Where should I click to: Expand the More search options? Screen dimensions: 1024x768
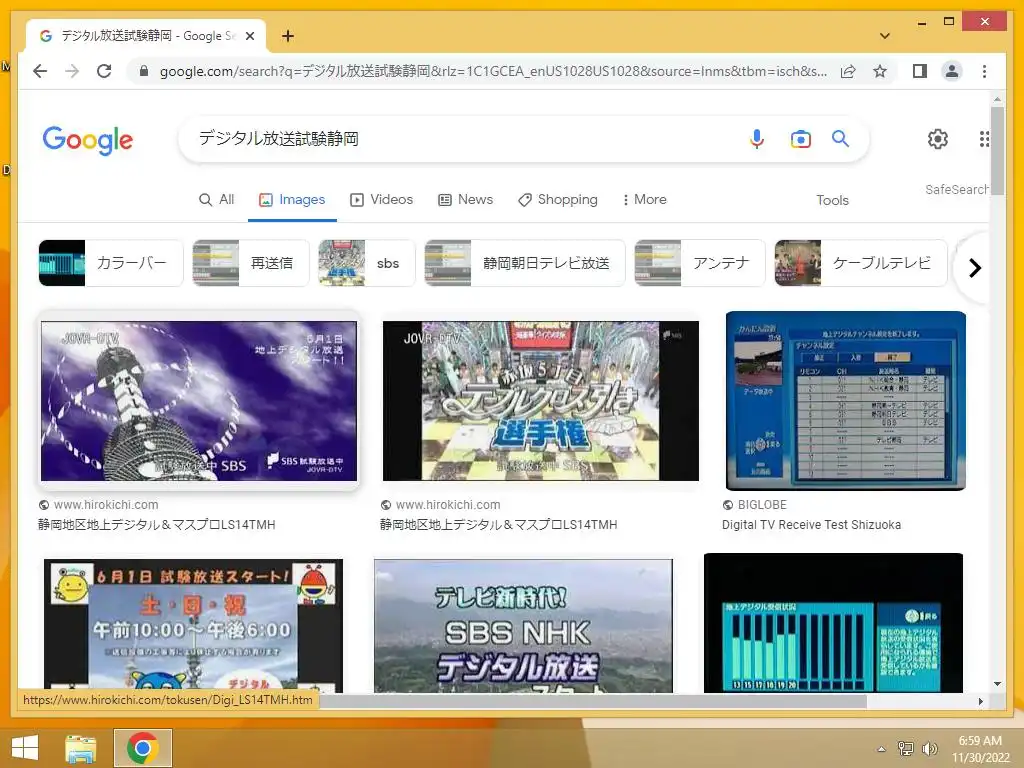click(x=644, y=200)
